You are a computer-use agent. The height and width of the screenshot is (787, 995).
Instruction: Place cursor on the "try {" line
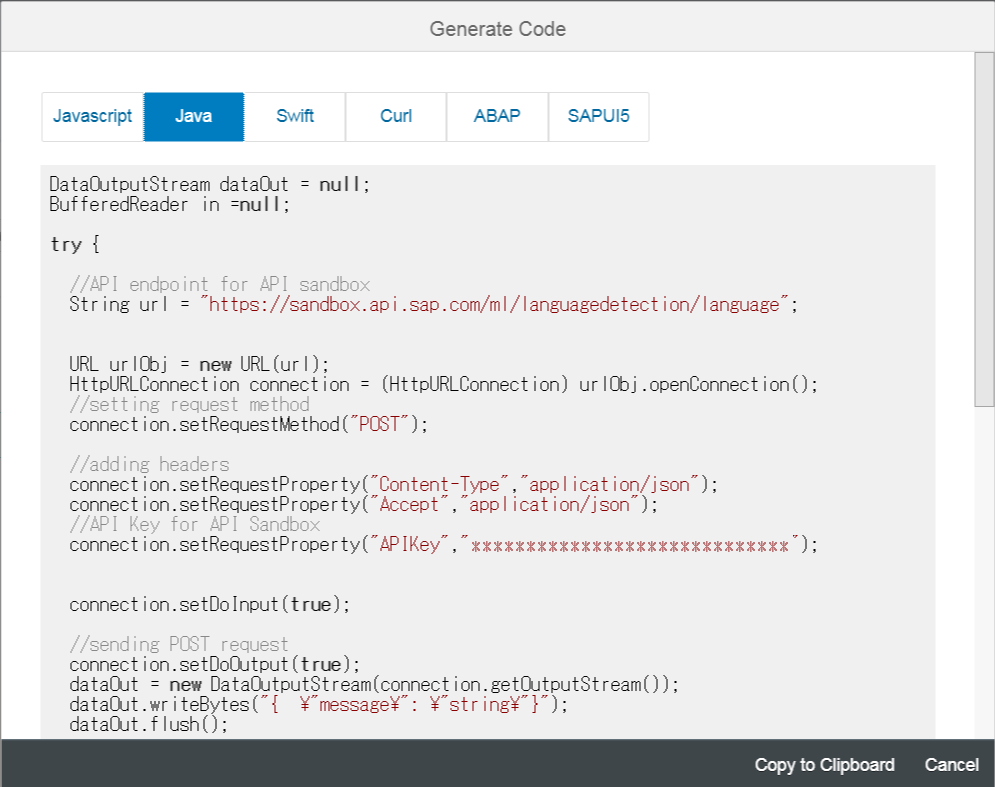point(75,245)
